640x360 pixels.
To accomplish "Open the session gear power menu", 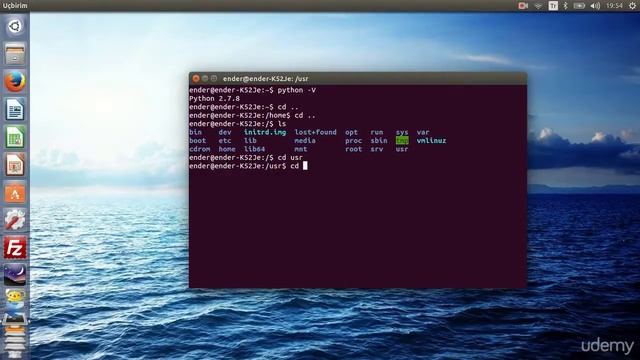I will 632,6.
